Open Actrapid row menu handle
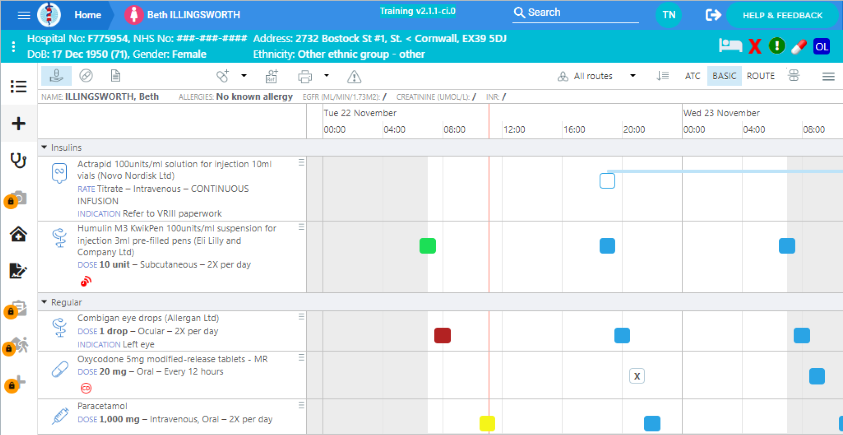The width and height of the screenshot is (843, 435). tap(302, 162)
